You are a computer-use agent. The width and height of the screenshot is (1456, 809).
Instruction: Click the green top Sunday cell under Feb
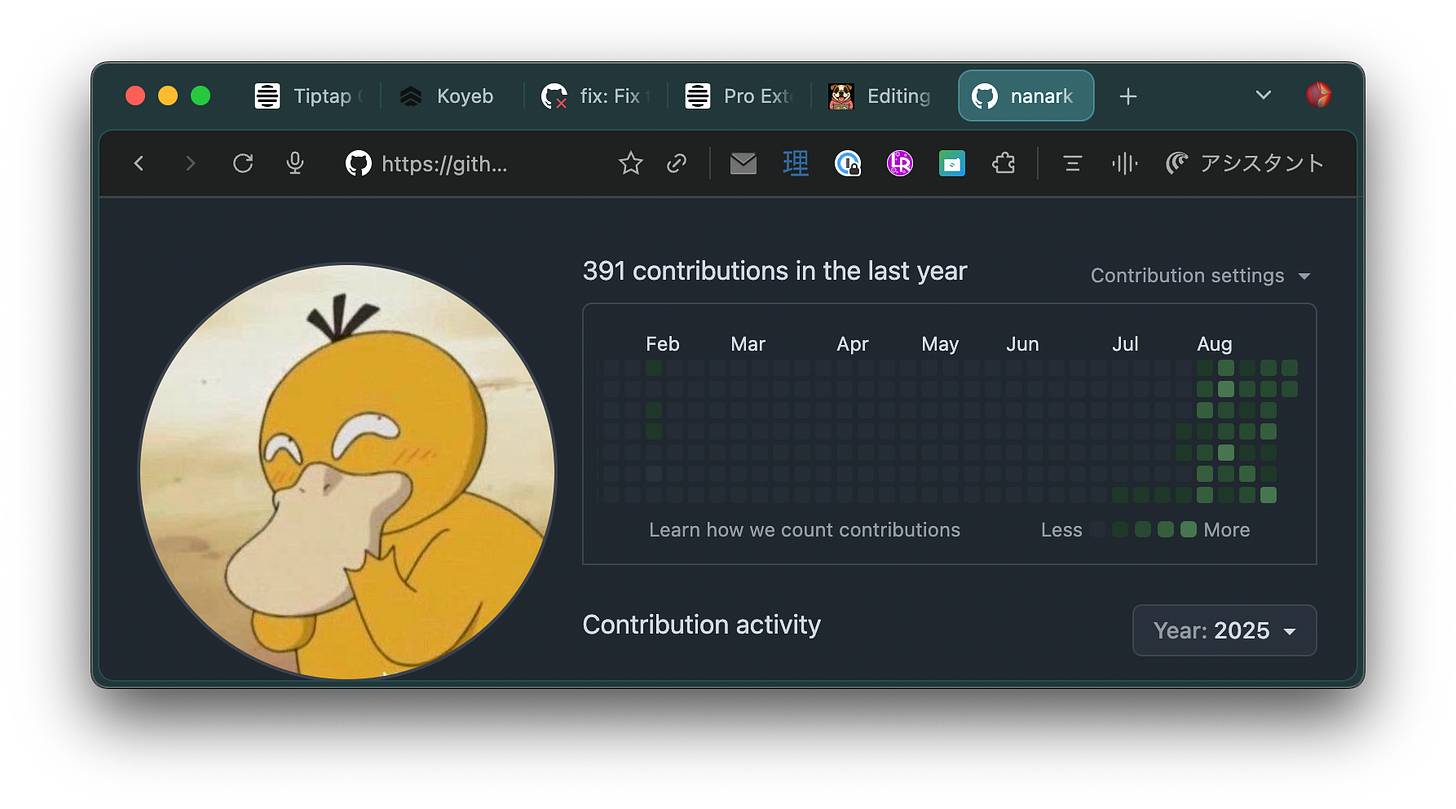click(x=654, y=368)
